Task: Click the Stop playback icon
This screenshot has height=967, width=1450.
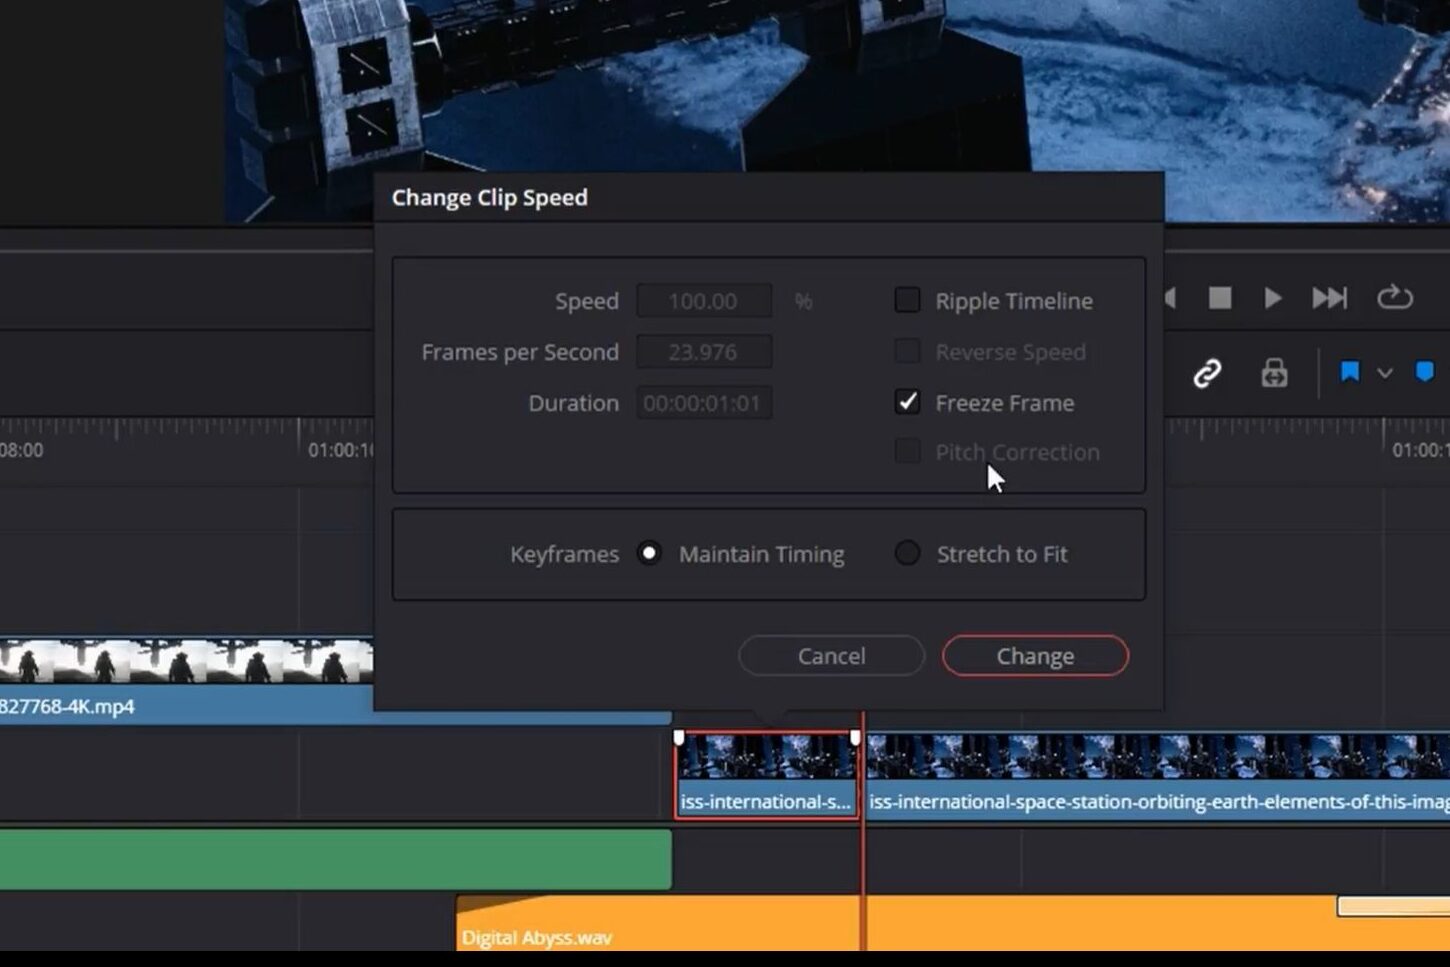Action: point(1219,297)
